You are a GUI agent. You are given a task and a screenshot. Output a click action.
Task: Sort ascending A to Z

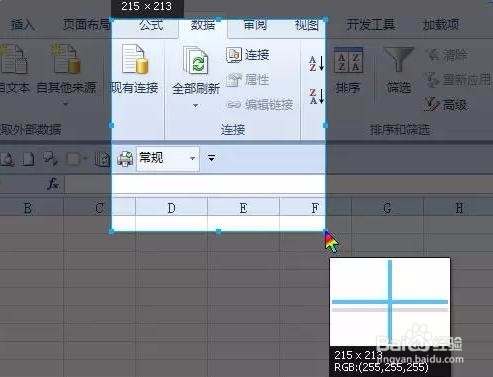316,63
